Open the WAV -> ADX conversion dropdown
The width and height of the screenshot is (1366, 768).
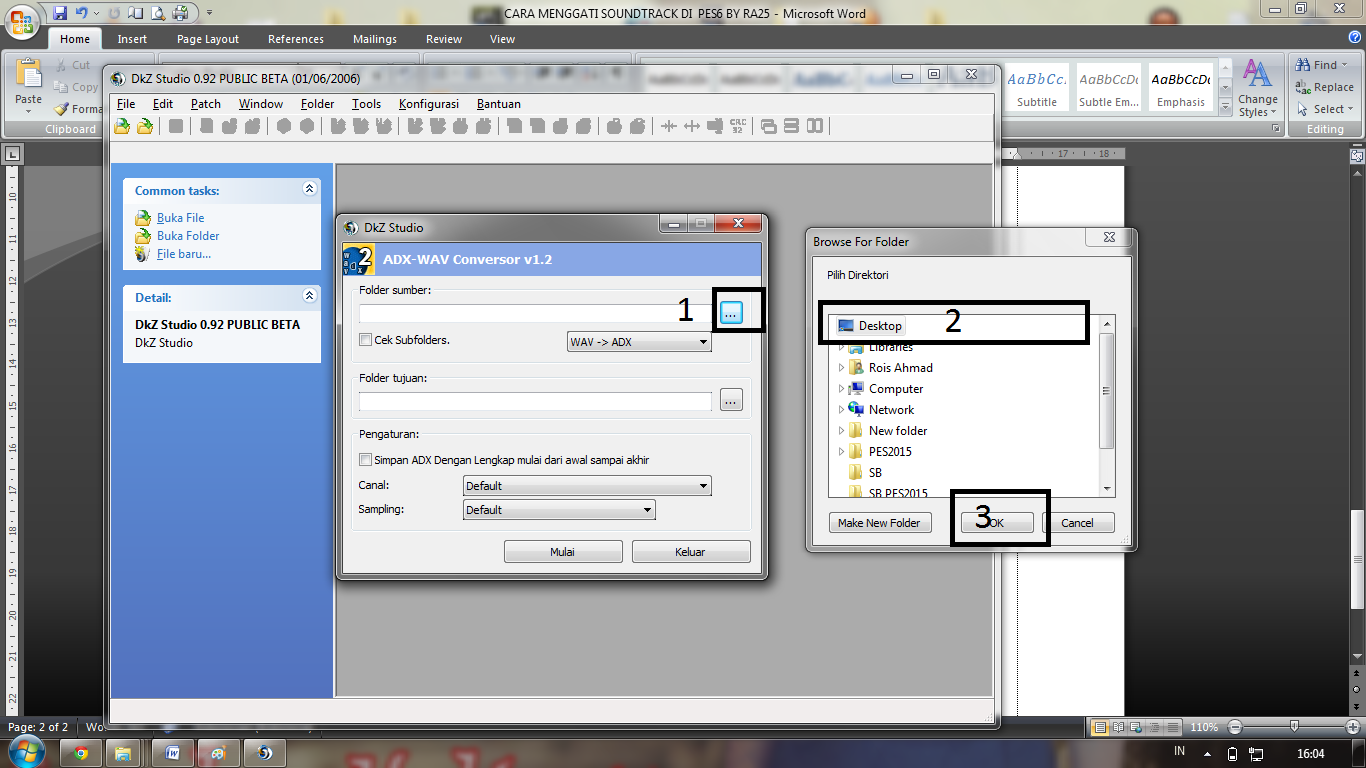(x=639, y=342)
